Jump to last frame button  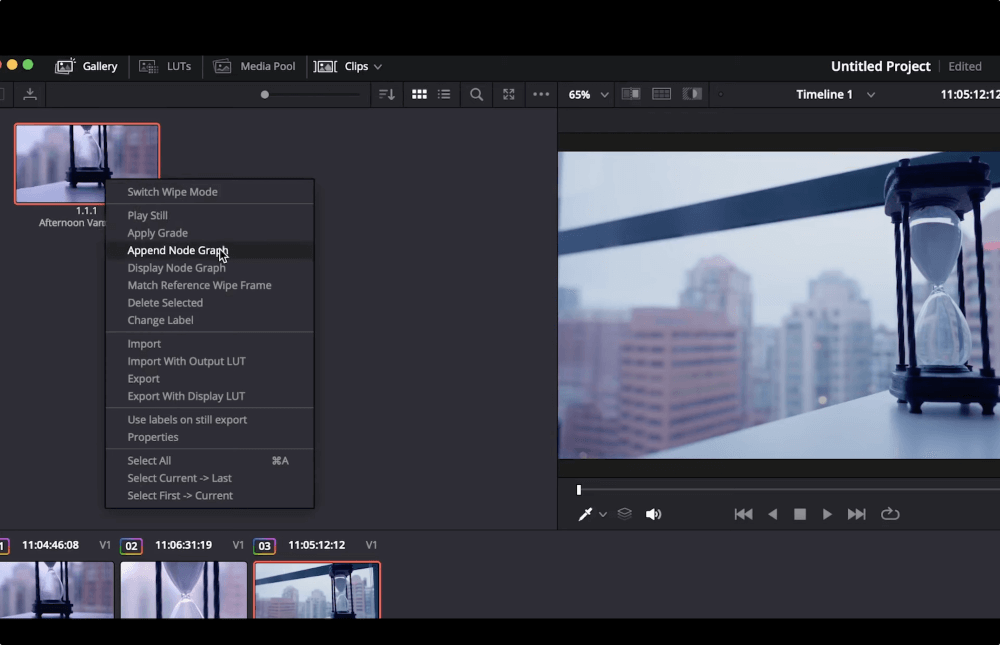(x=857, y=514)
